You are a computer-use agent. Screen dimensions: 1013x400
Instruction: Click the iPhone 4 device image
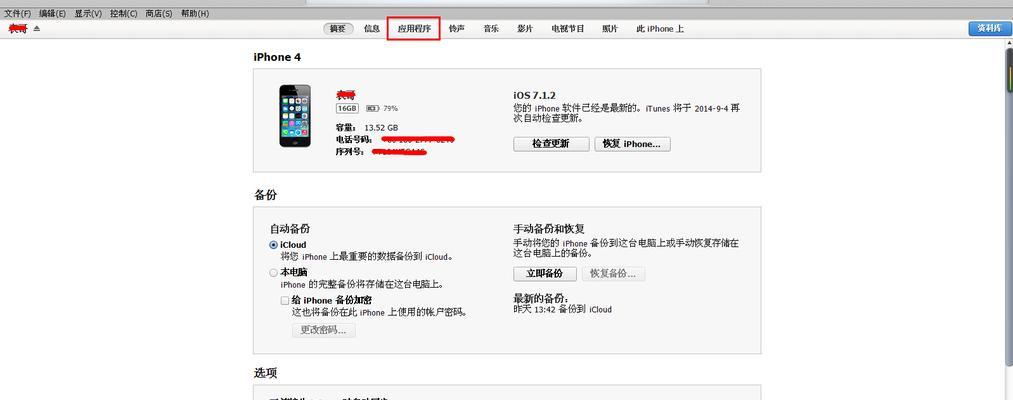point(295,116)
